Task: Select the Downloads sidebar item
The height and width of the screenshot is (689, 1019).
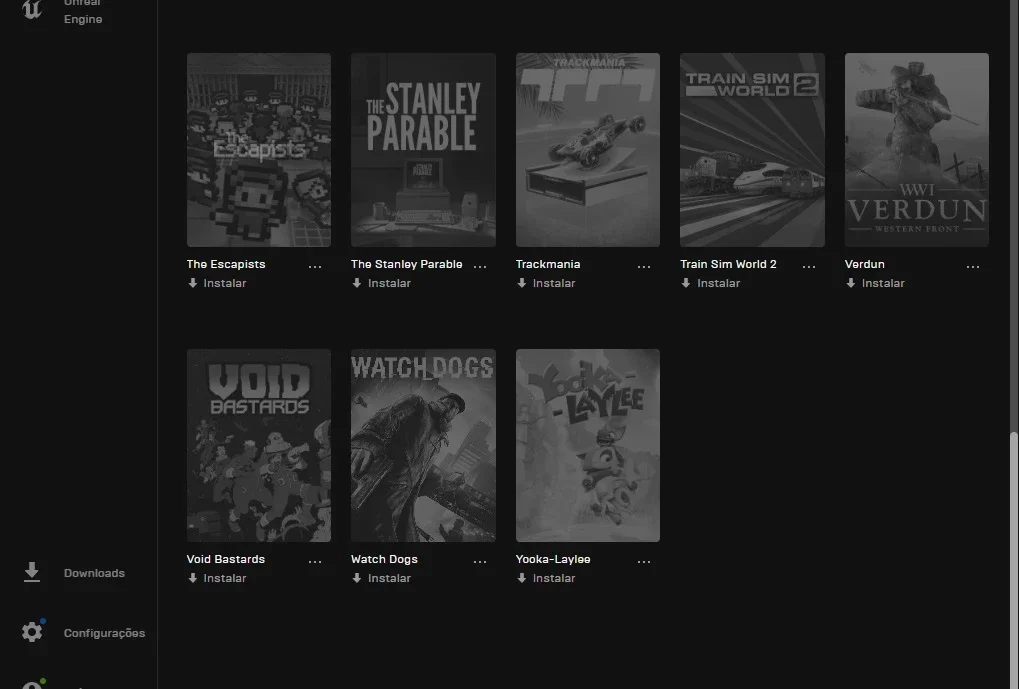Action: click(x=79, y=573)
